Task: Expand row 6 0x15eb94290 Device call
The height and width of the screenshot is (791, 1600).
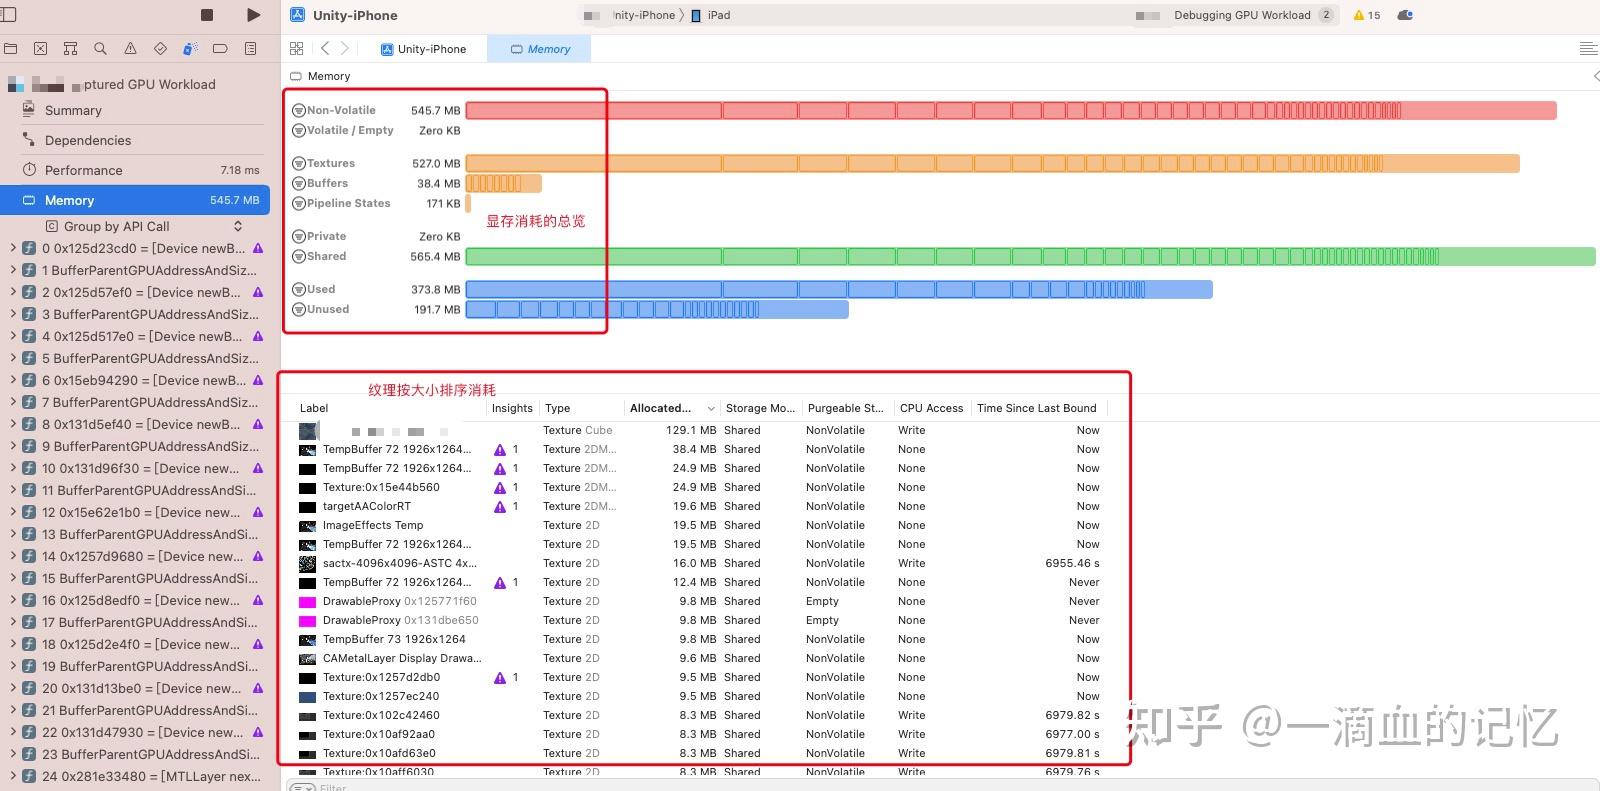Action: (12, 380)
